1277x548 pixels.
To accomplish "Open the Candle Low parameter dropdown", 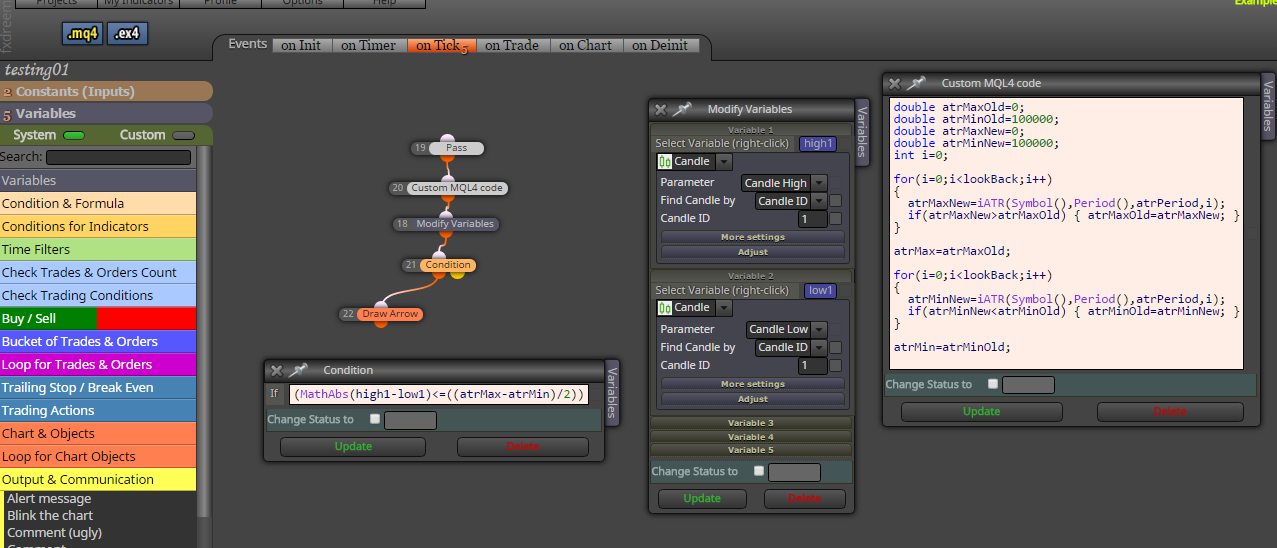I will (x=787, y=329).
